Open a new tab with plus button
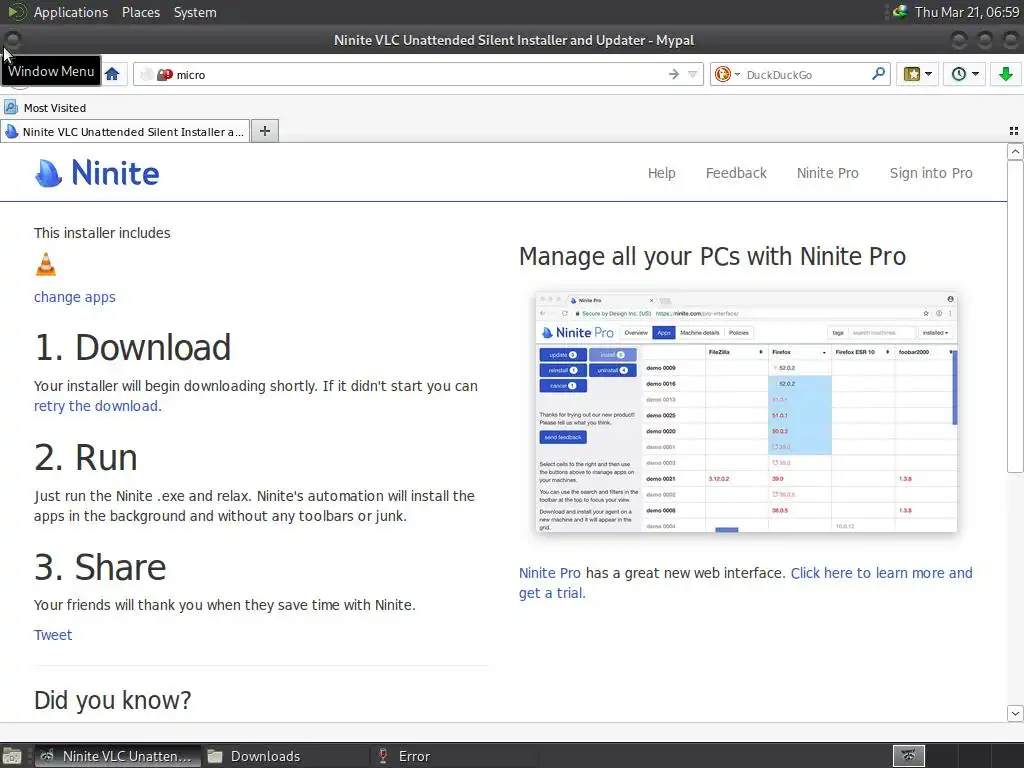 pos(264,131)
